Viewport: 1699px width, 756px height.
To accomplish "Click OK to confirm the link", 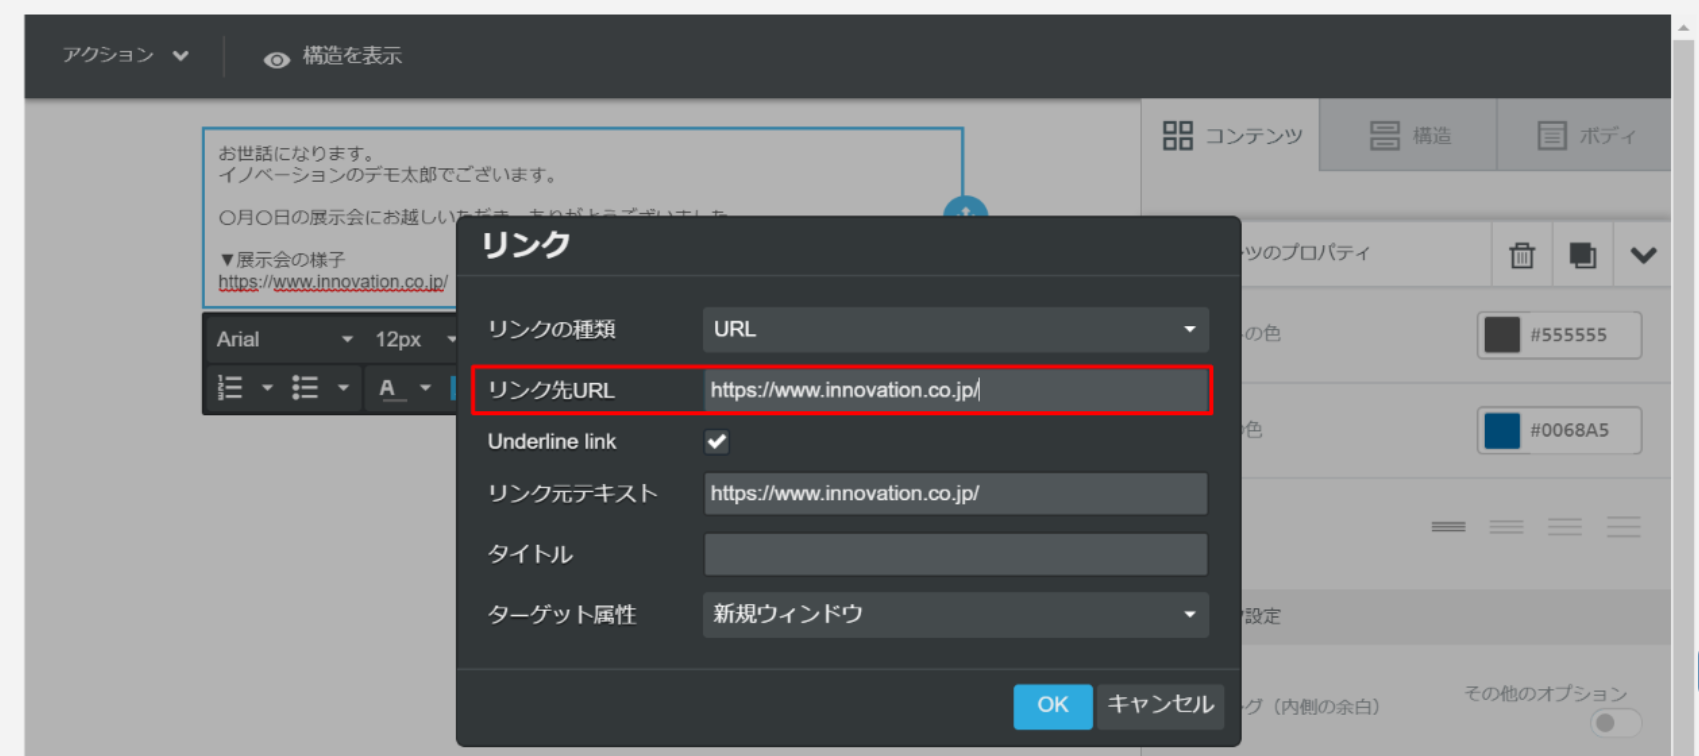I will pyautogui.click(x=1052, y=705).
